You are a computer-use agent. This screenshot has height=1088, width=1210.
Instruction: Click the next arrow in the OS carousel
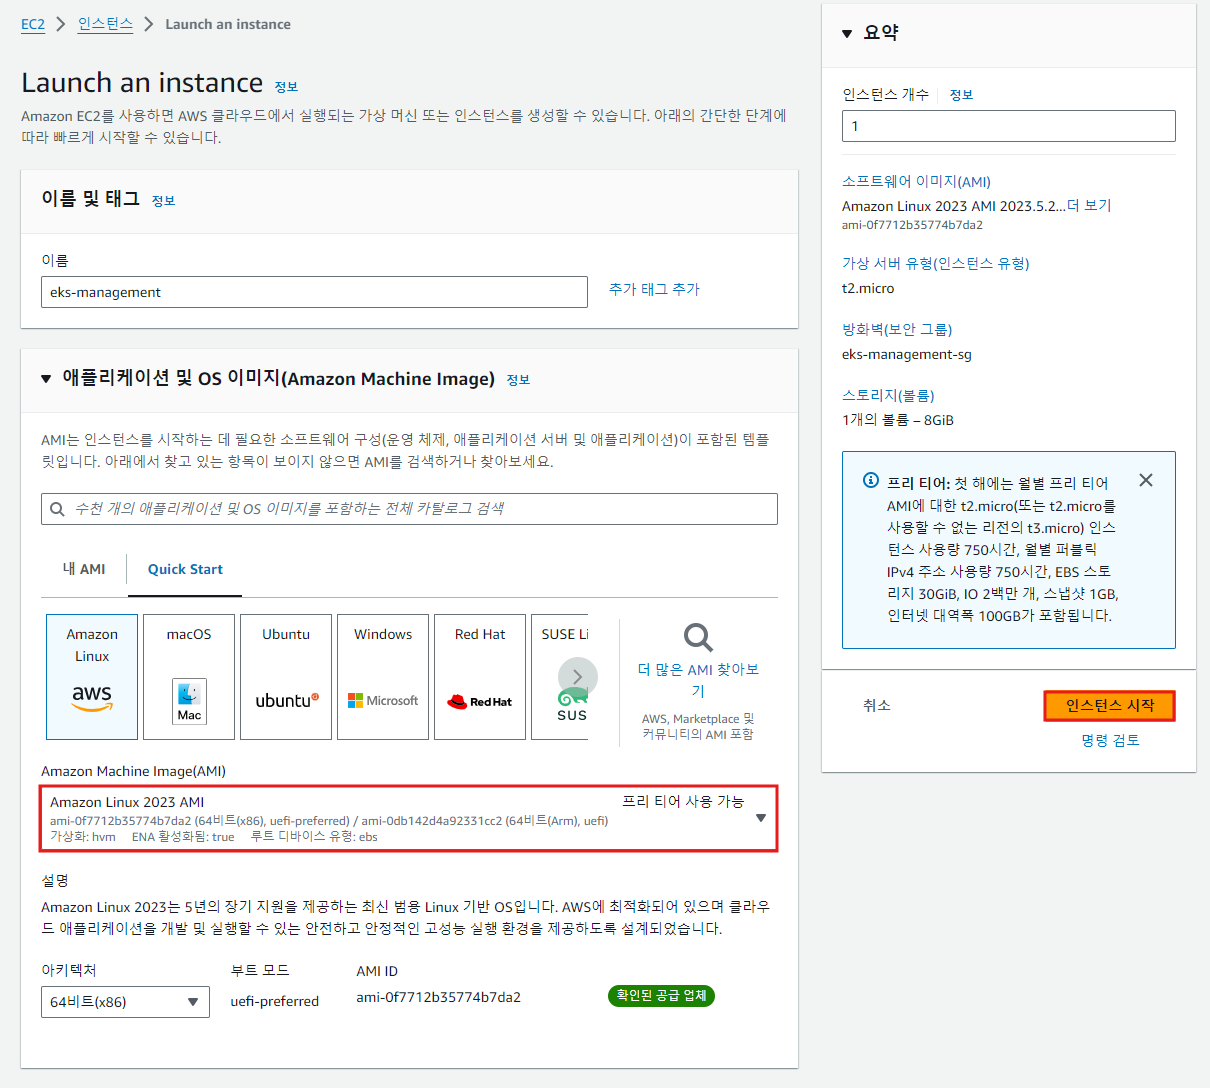578,677
